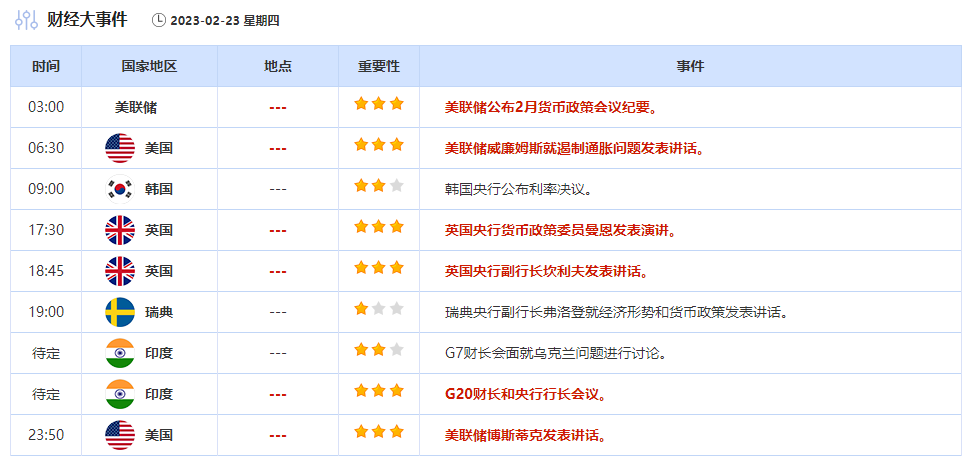
Task: Click the South Korea flag in 09:00 row
Action: tap(120, 189)
